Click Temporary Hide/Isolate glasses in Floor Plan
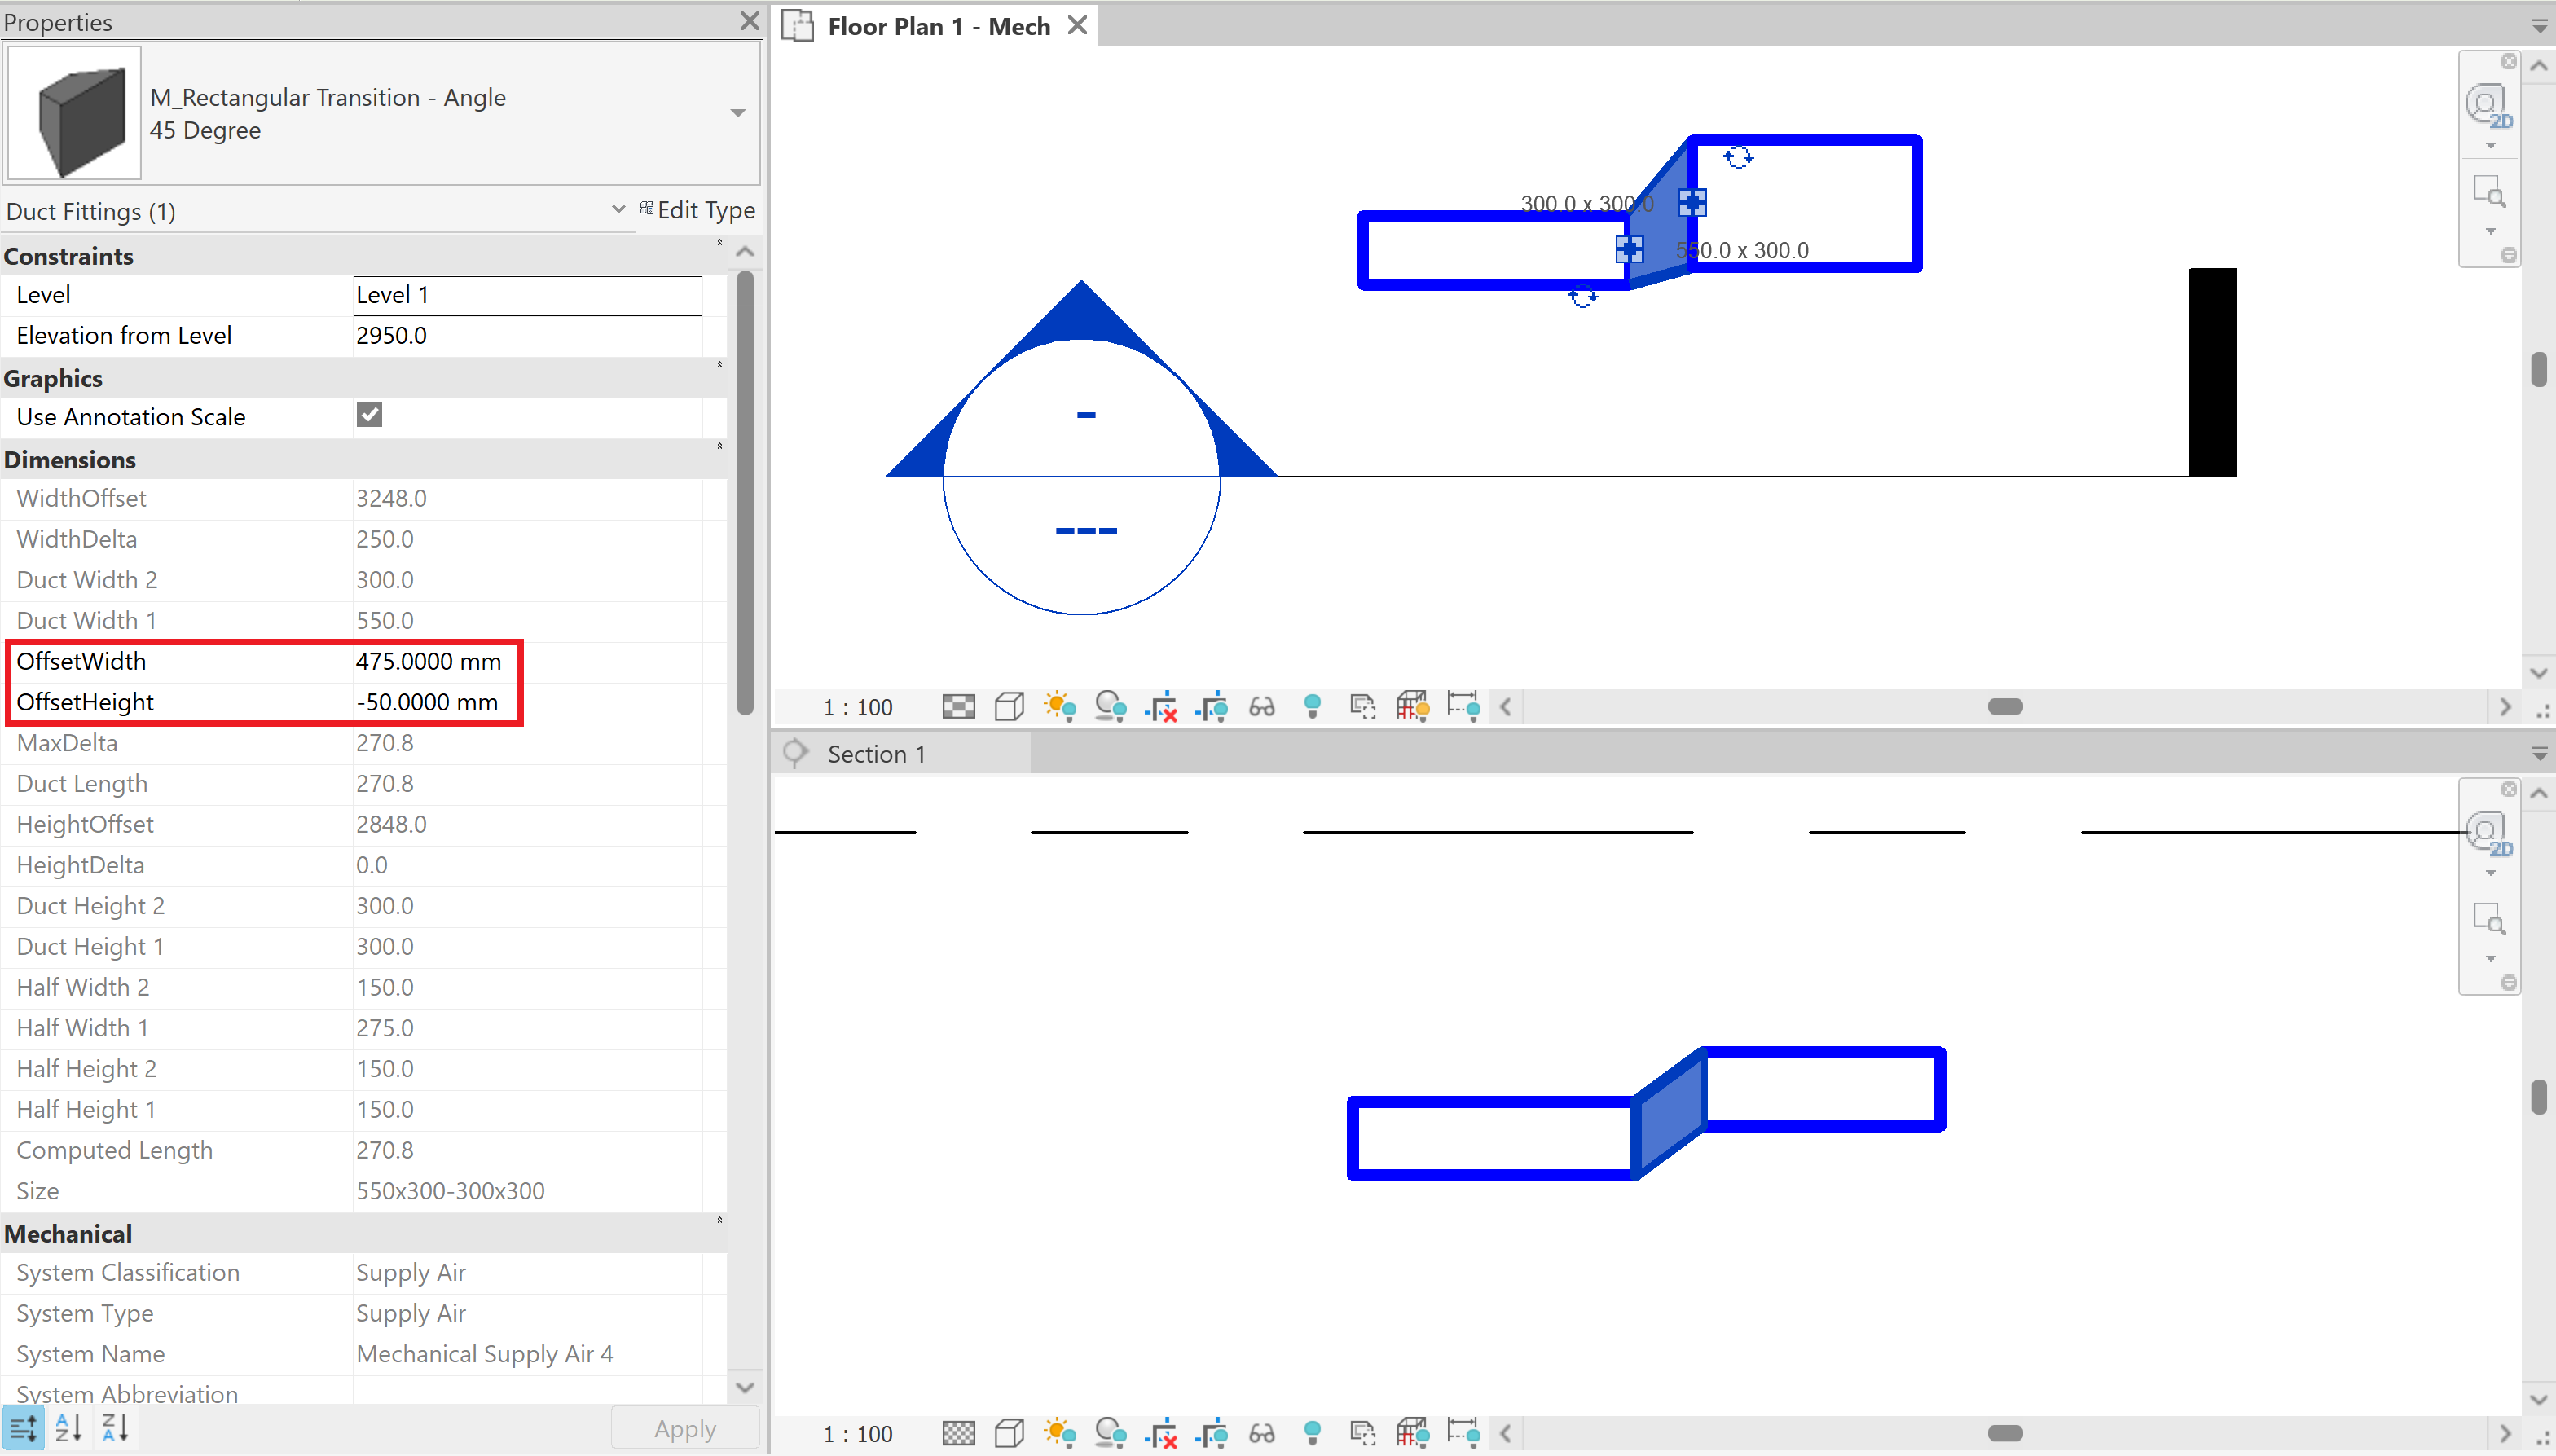 1262,707
